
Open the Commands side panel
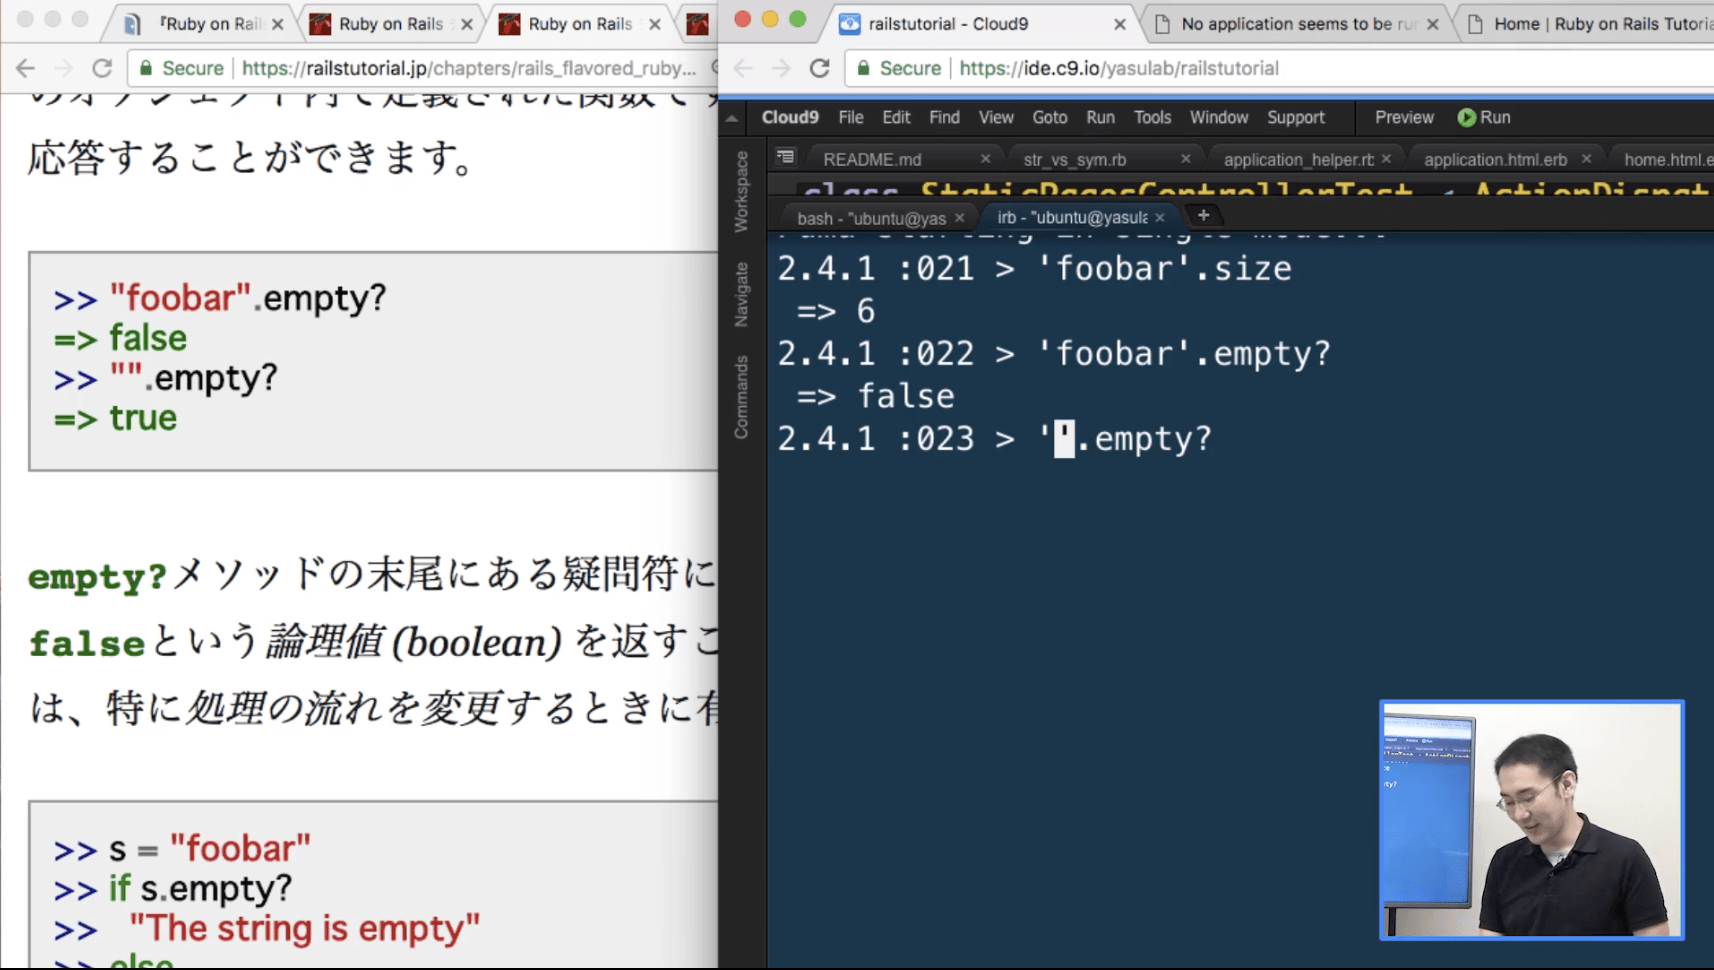pos(741,397)
